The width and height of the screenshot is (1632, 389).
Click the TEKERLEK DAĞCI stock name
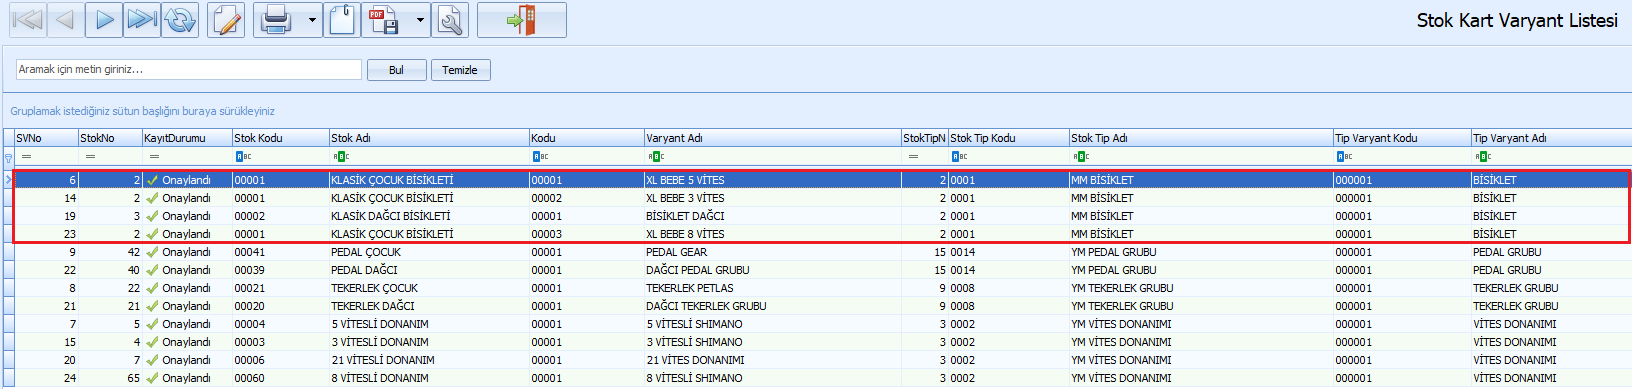(429, 306)
